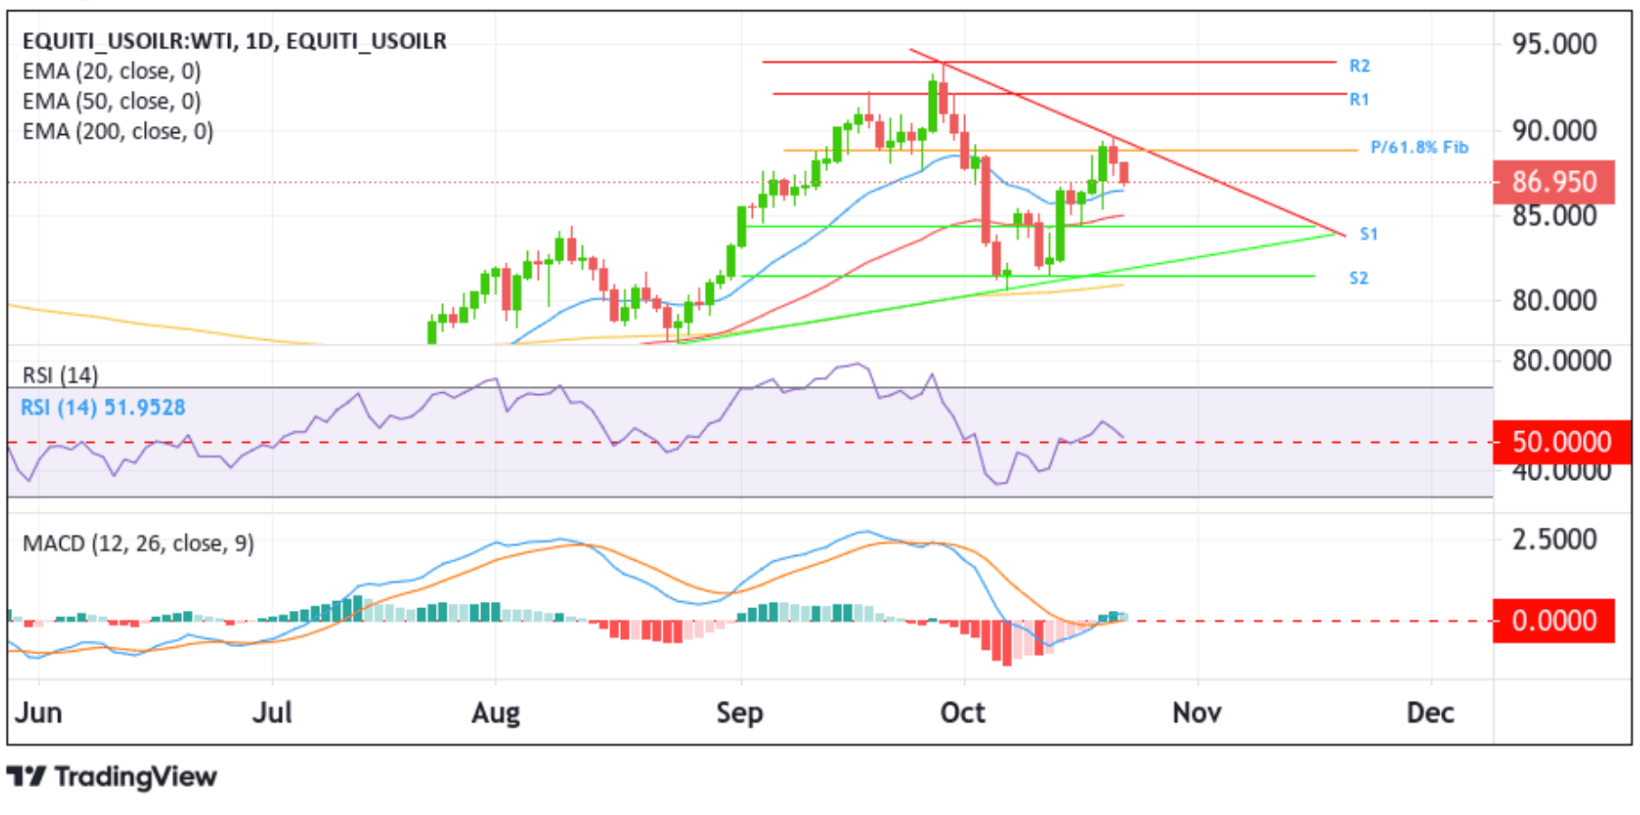Select the RSI (14) pane title
The image size is (1640, 815).
[60, 375]
